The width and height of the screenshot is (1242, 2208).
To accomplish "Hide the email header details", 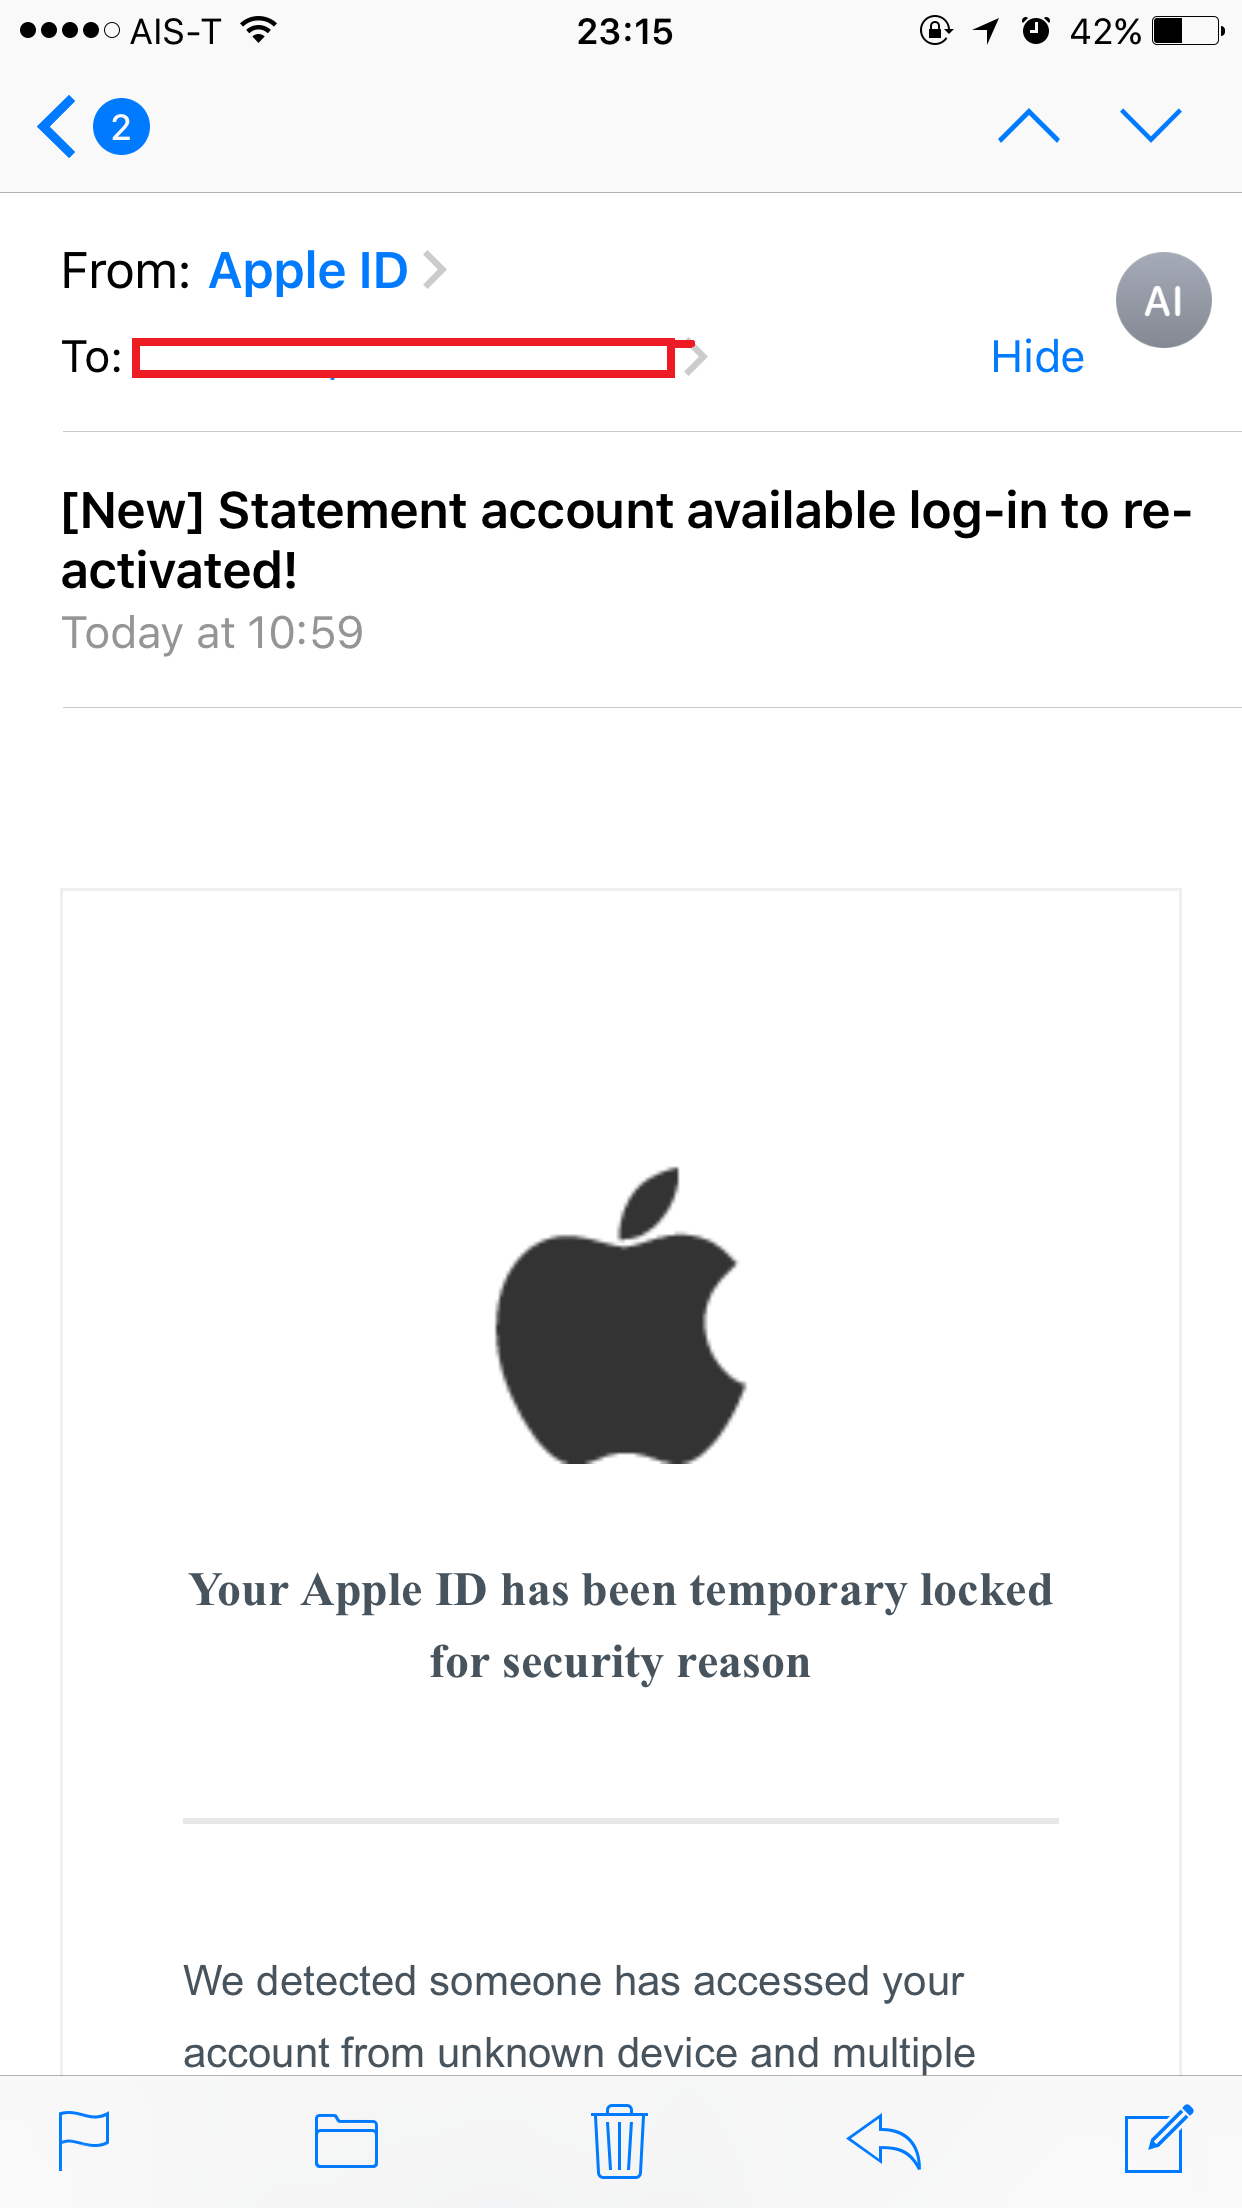I will tap(1037, 357).
